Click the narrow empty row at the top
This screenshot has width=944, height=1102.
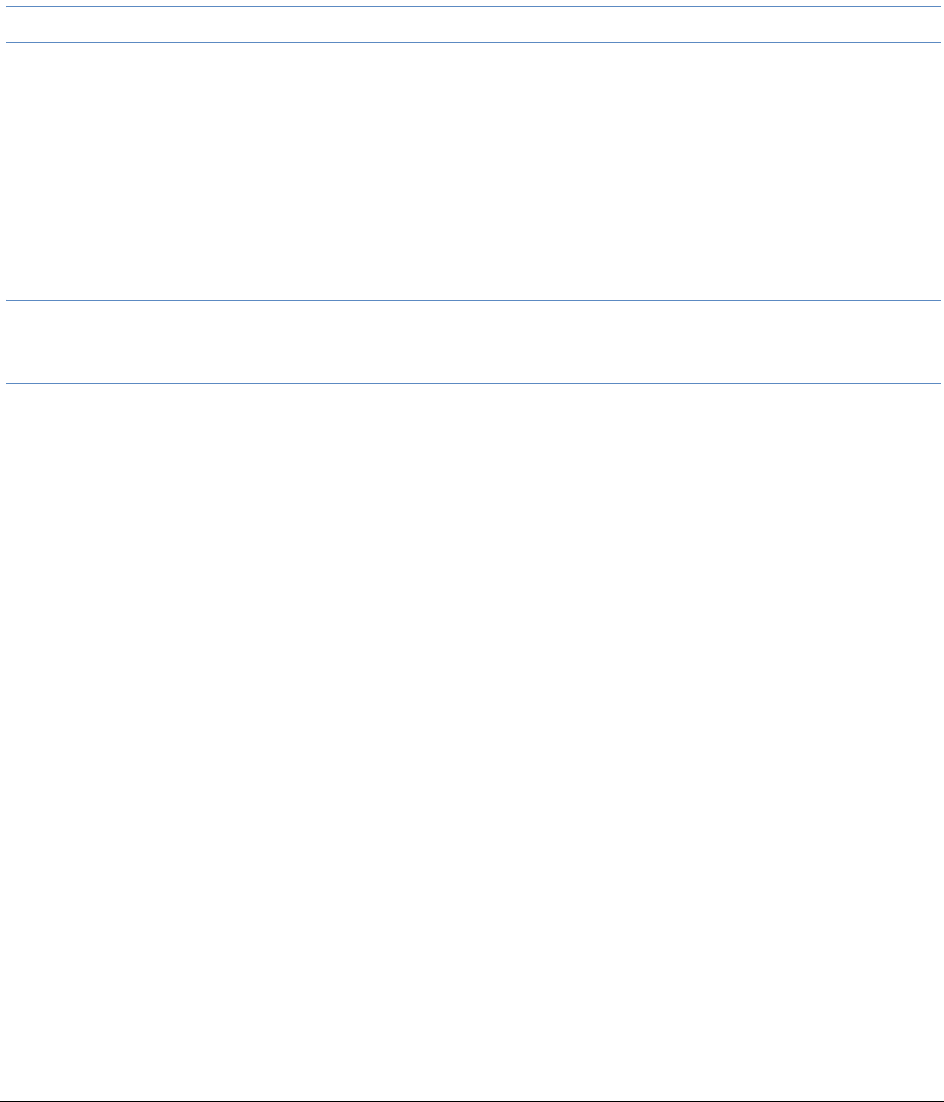point(472,25)
